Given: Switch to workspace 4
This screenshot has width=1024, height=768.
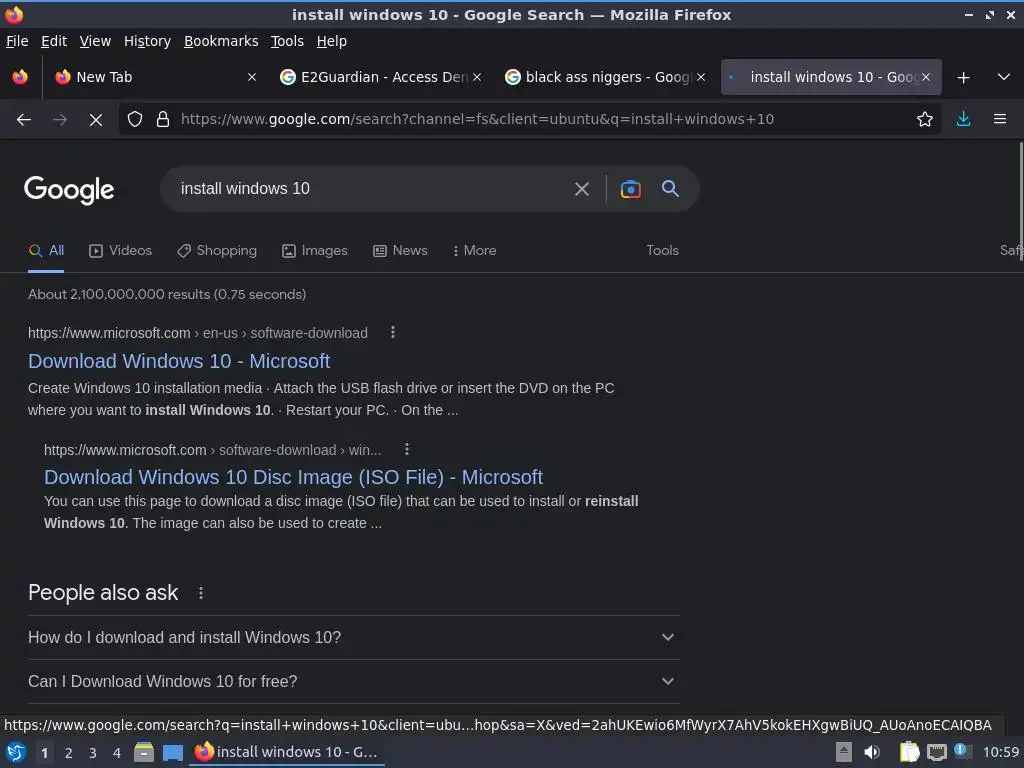Looking at the screenshot, I should click(x=117, y=753).
